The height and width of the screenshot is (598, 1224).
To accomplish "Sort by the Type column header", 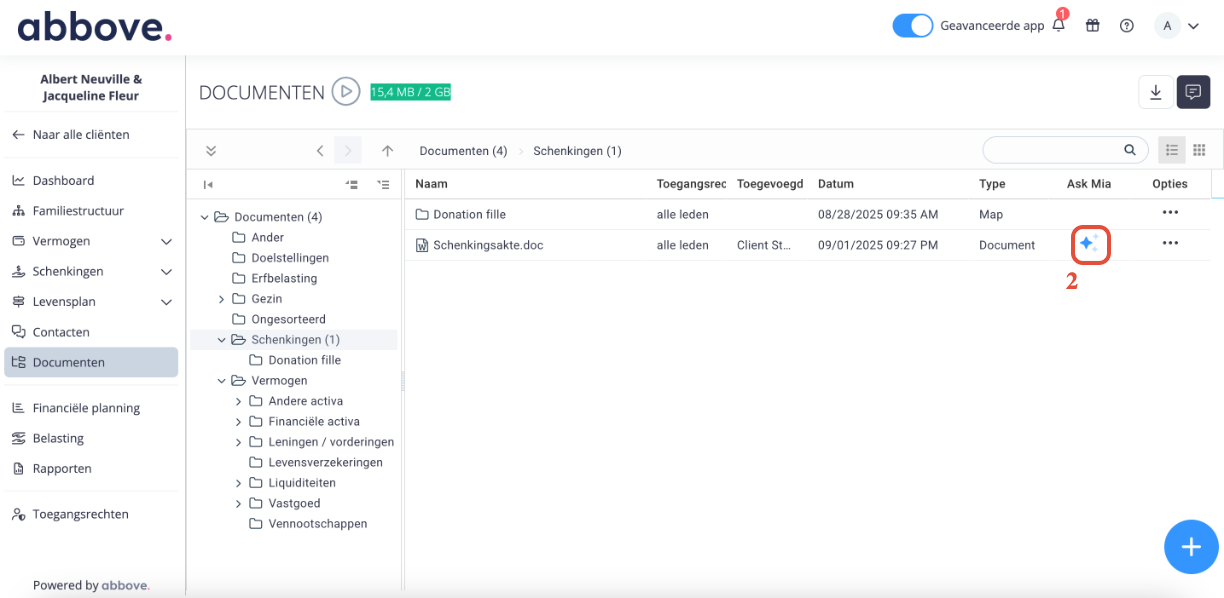I will 992,184.
